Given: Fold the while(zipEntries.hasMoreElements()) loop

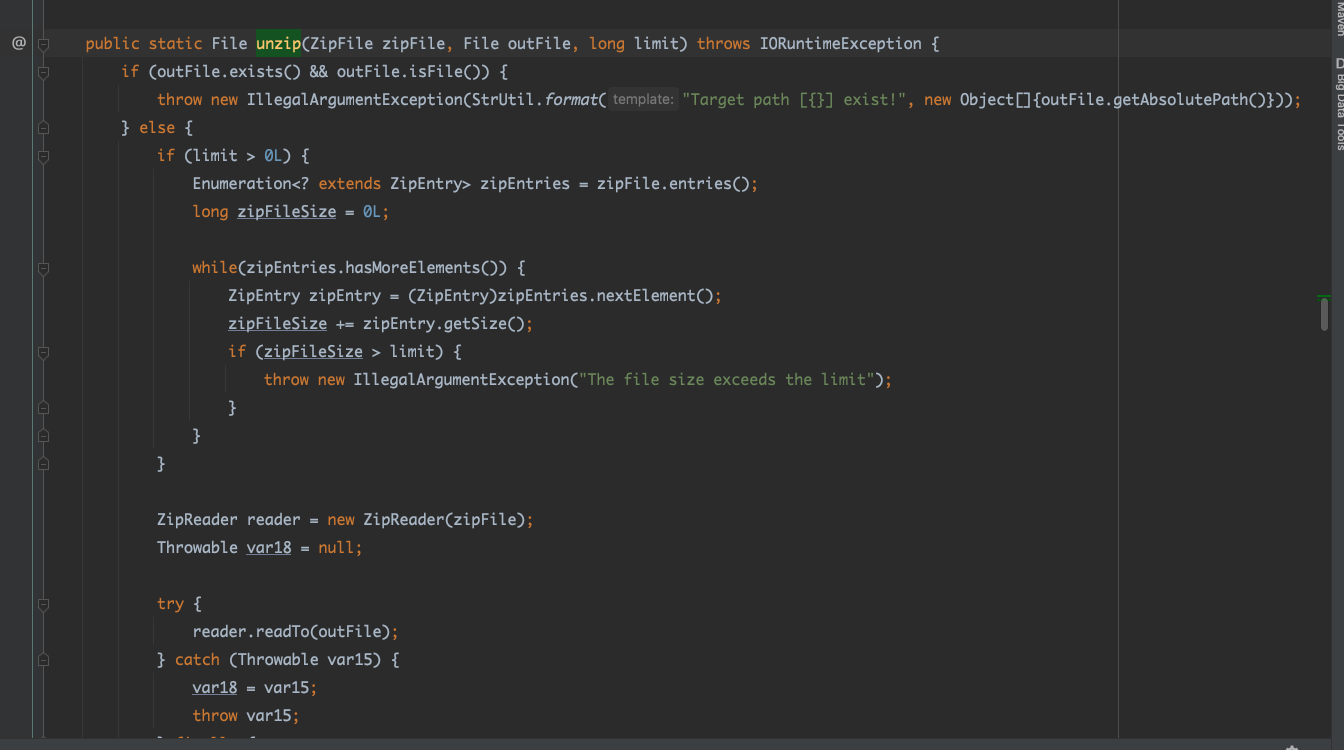Looking at the screenshot, I should tap(43, 268).
